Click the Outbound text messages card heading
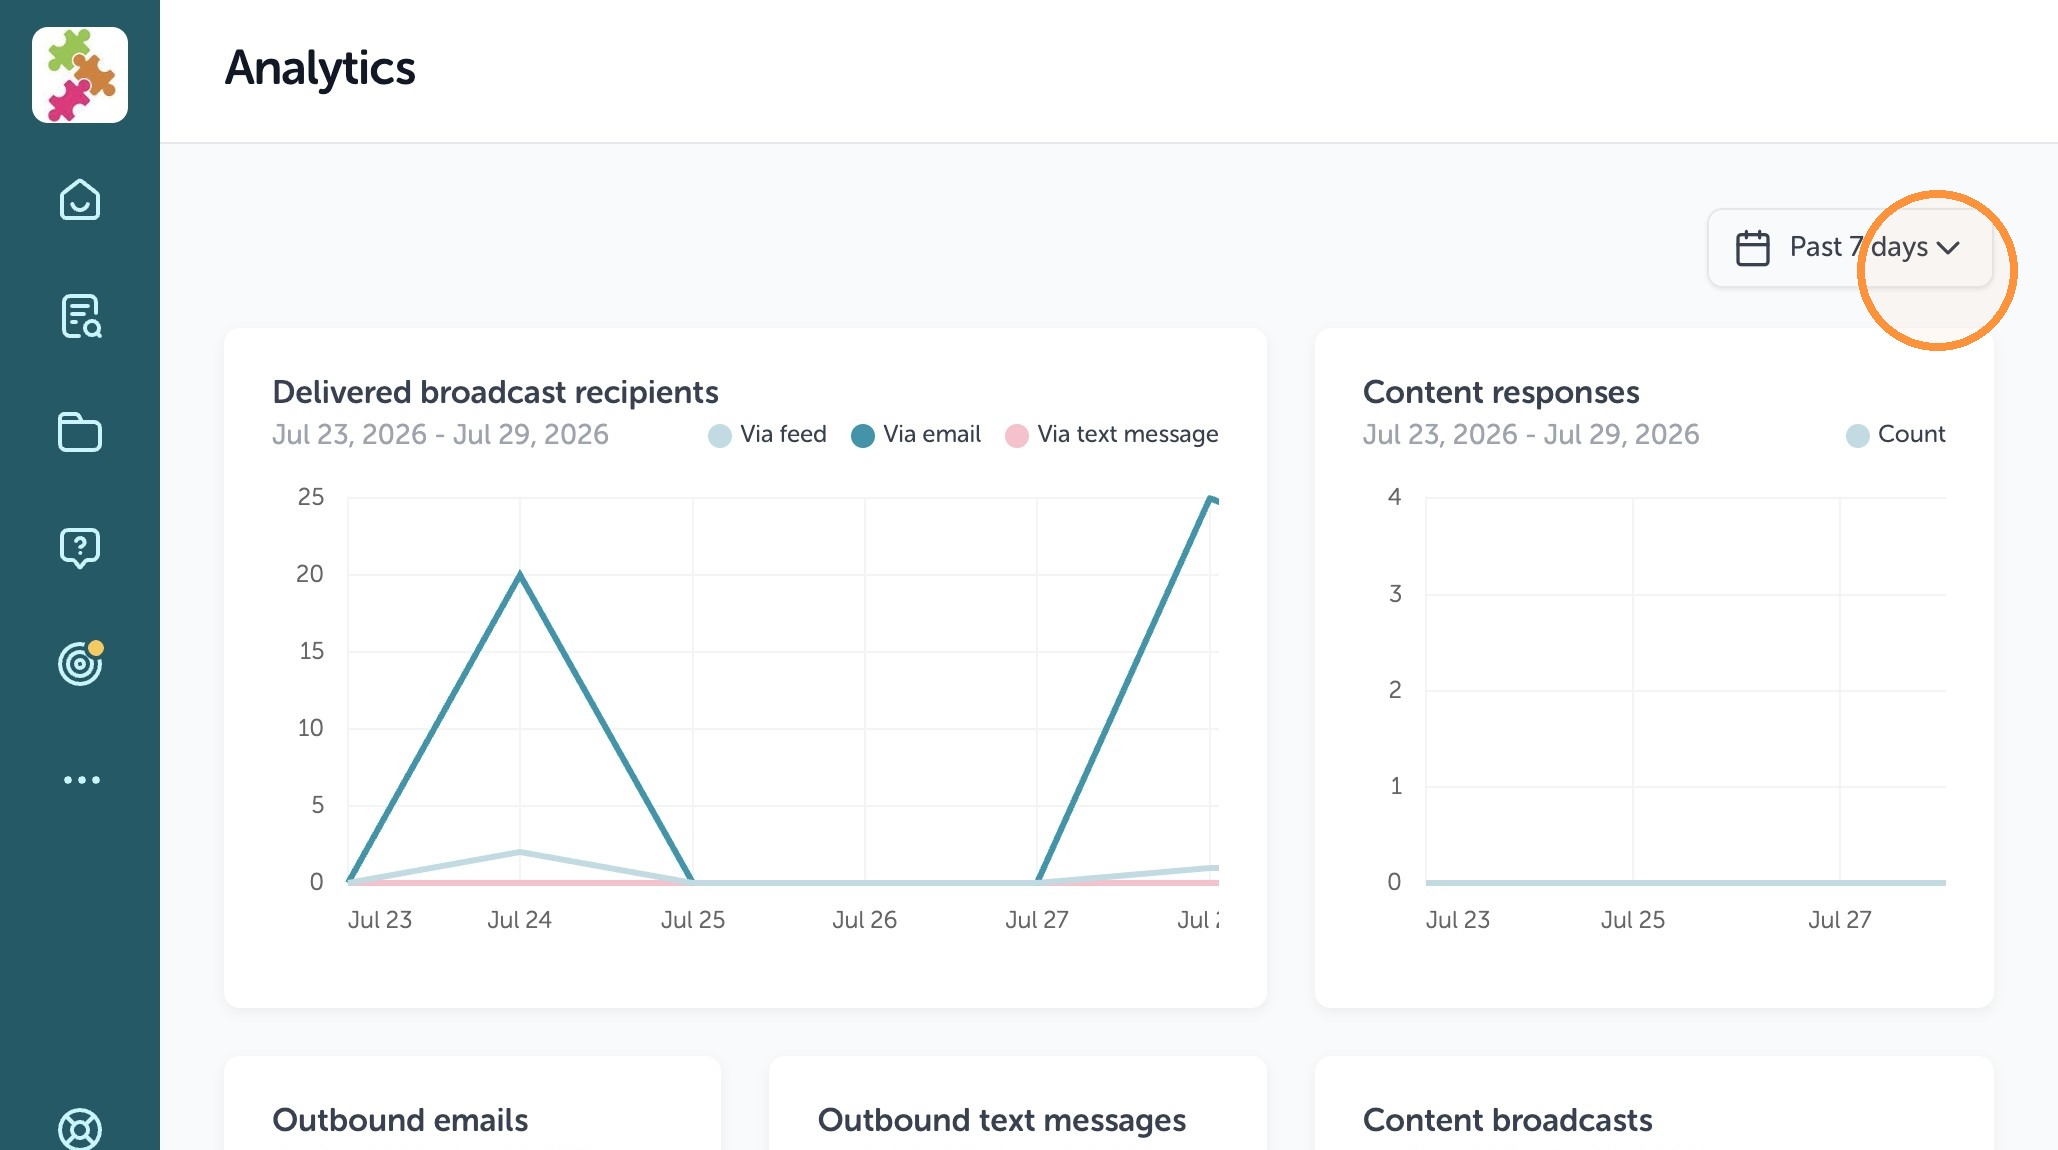2058x1150 pixels. pos(1002,1120)
